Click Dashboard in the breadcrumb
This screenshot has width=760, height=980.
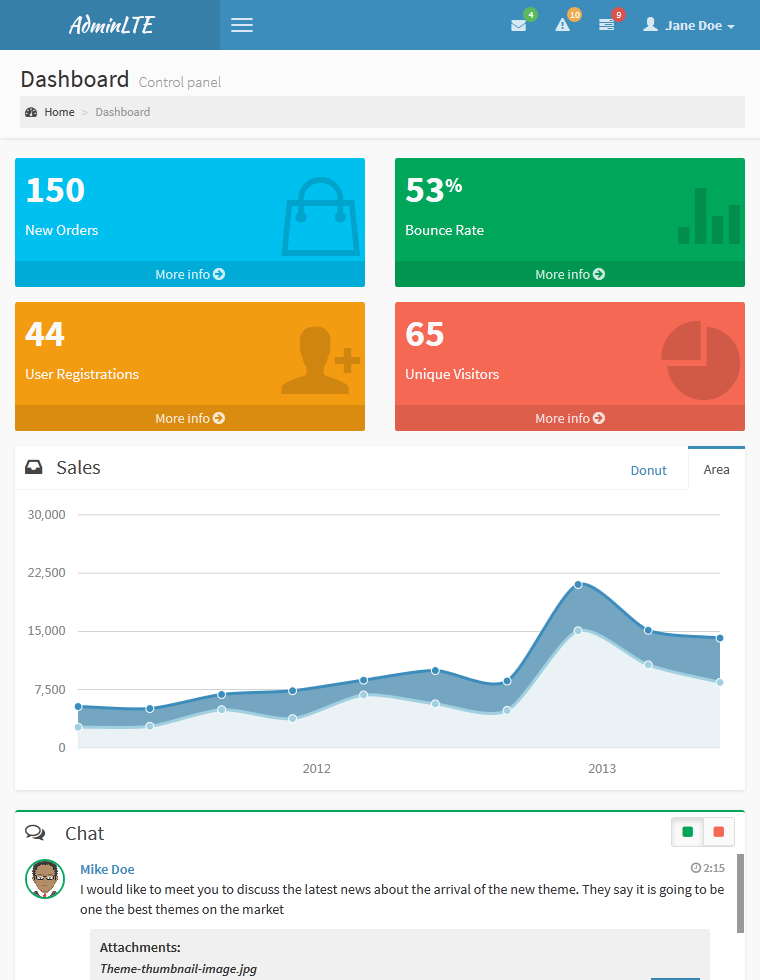point(122,112)
